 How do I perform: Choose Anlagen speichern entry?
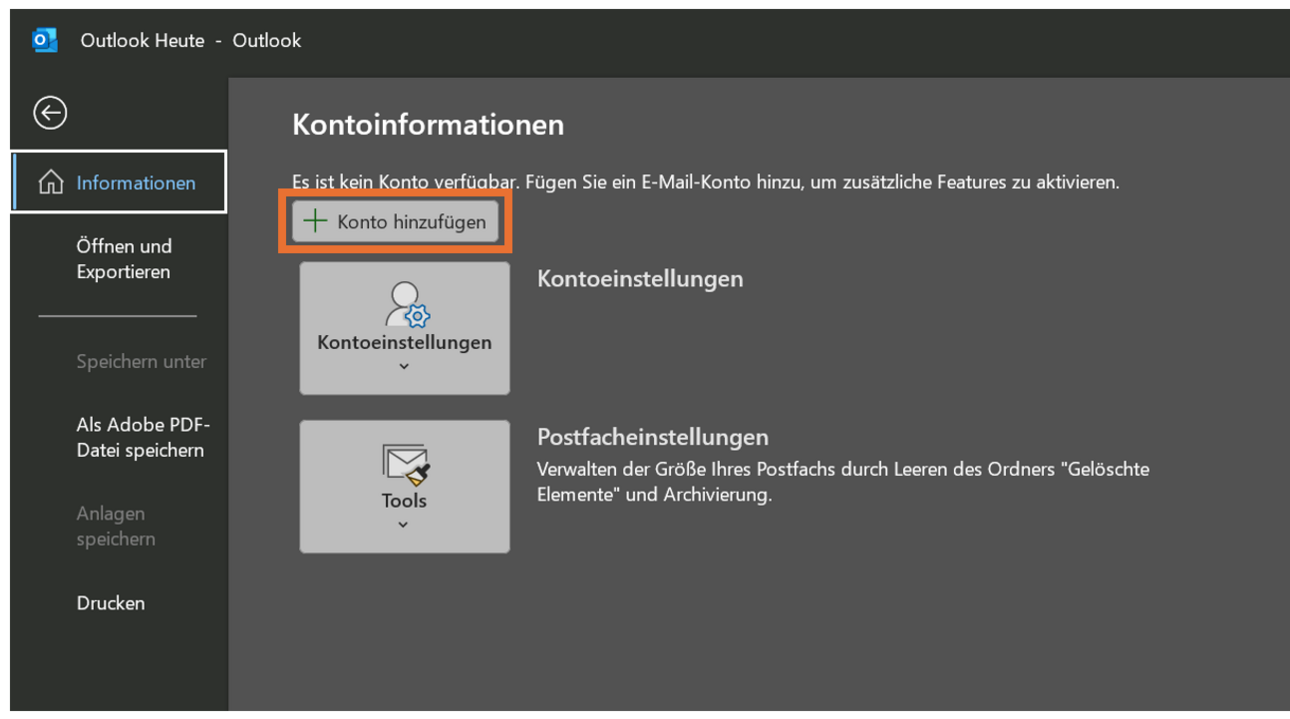(x=116, y=526)
